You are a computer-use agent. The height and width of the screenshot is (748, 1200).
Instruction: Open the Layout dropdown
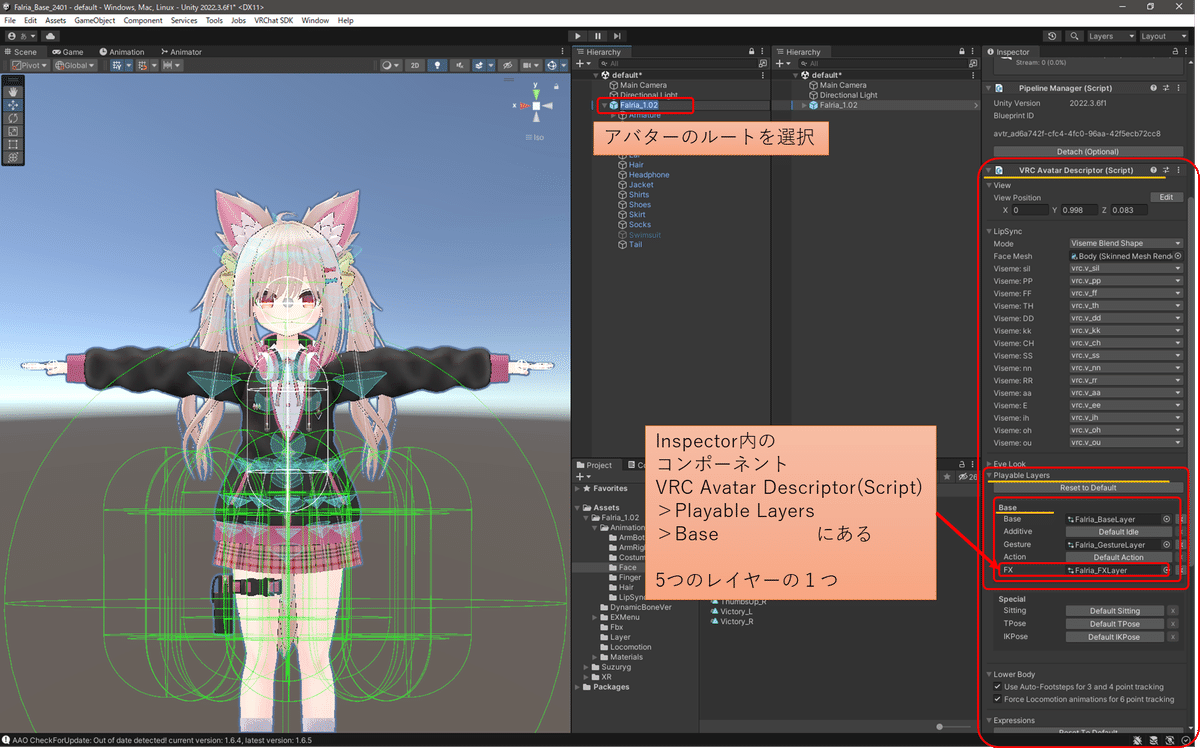point(1165,36)
